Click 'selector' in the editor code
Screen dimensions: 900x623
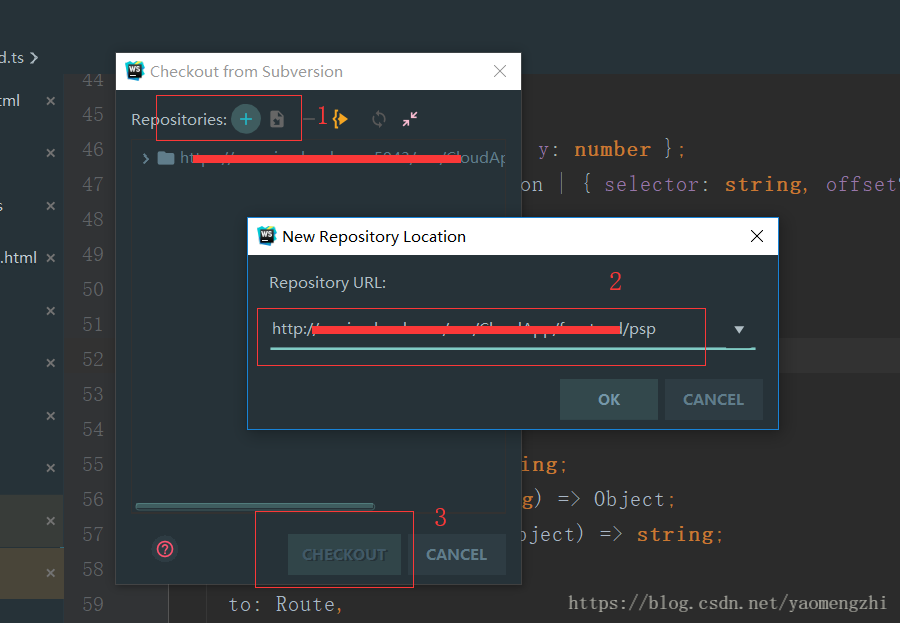pos(651,184)
